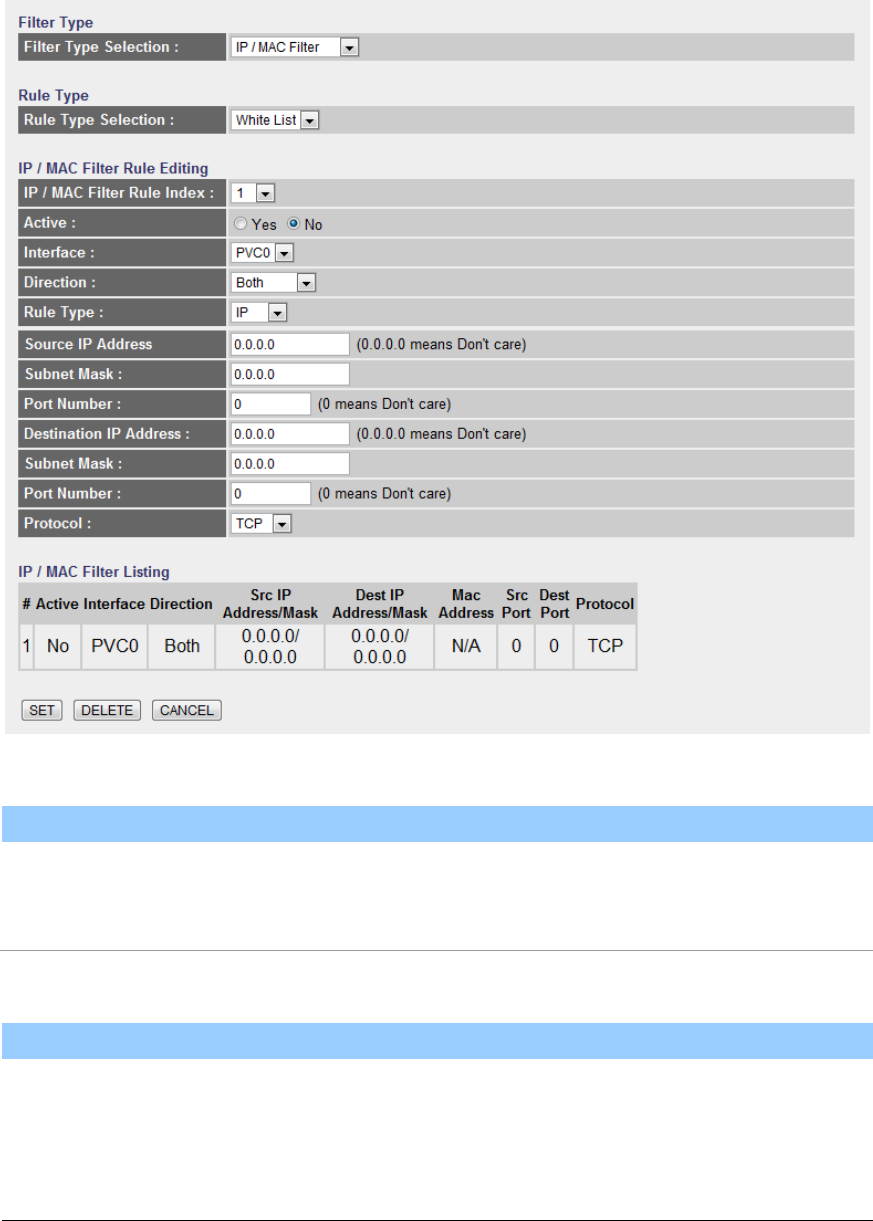Screen dimensions: 873x1221
Task: Click the Subnet Mask field under Destination IP
Action: (290, 464)
